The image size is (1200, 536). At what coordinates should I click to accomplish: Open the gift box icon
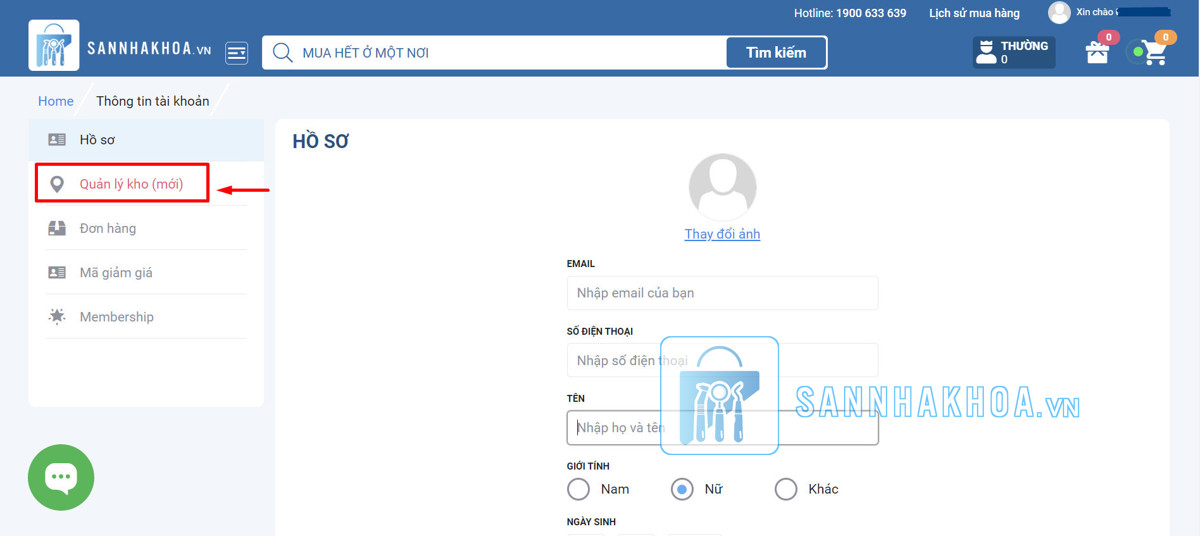tap(1098, 52)
